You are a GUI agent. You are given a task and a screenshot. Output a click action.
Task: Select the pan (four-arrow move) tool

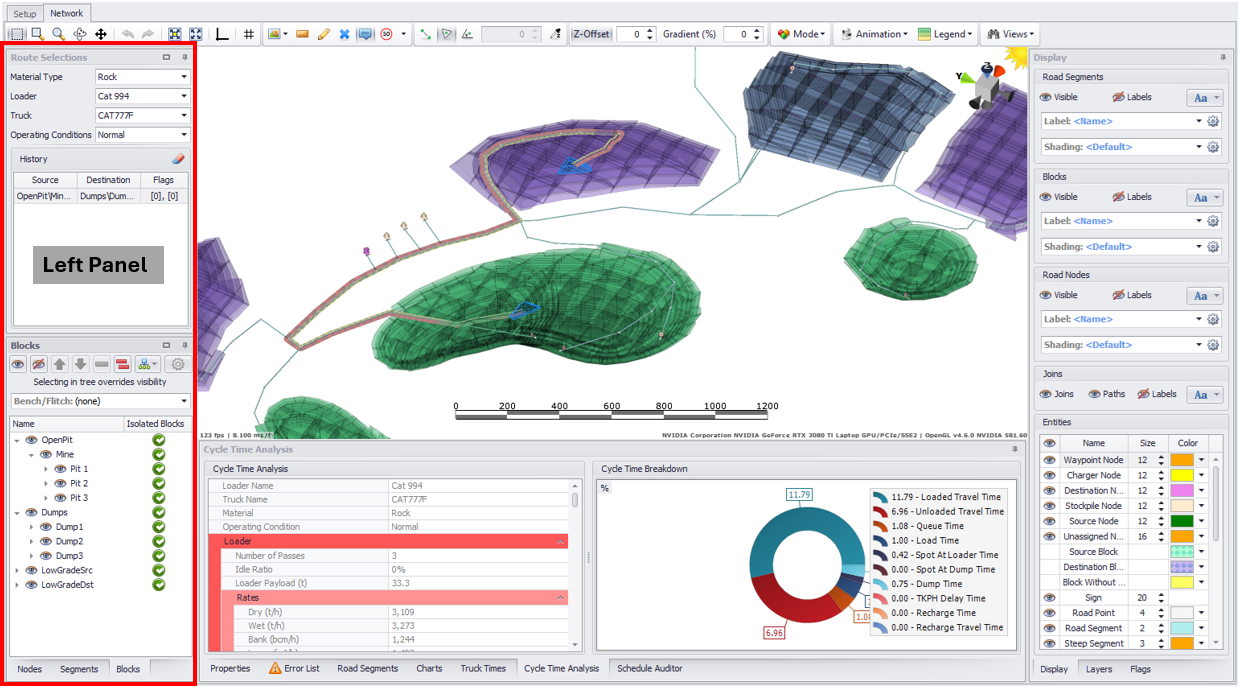click(x=101, y=34)
